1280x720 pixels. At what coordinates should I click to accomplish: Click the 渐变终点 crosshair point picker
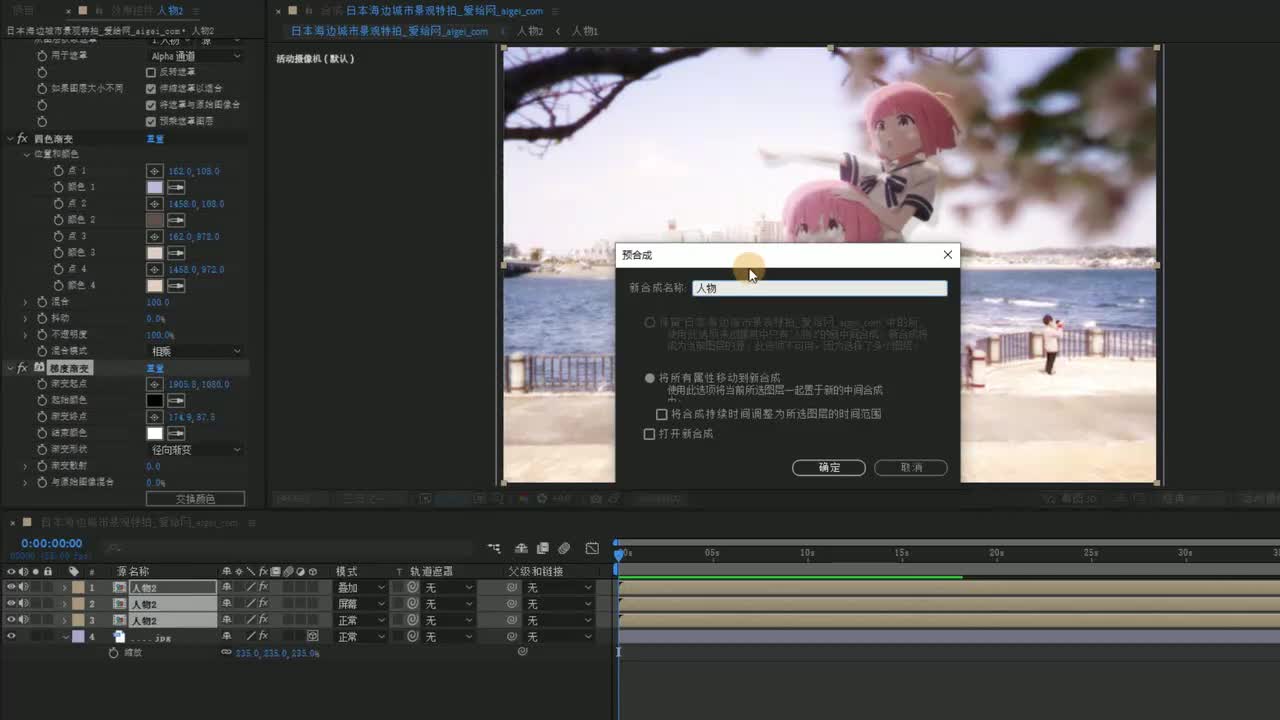point(155,417)
